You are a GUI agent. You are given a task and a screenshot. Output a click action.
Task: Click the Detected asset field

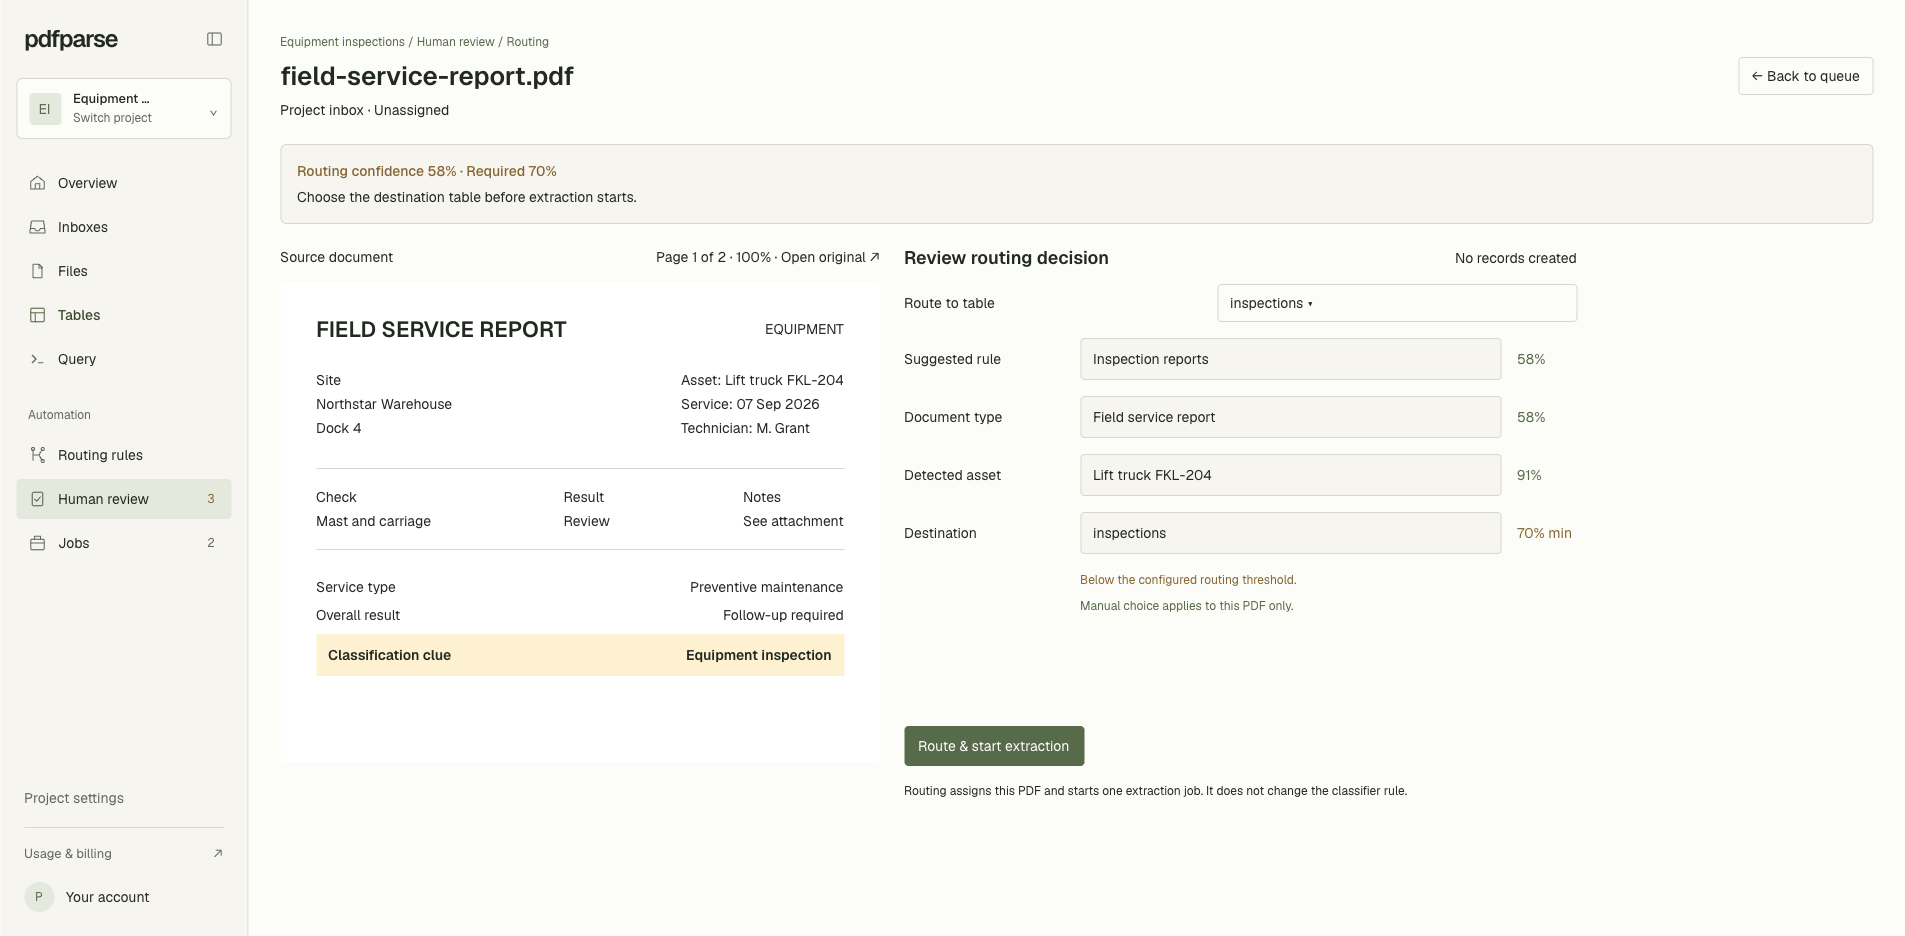coord(1290,475)
